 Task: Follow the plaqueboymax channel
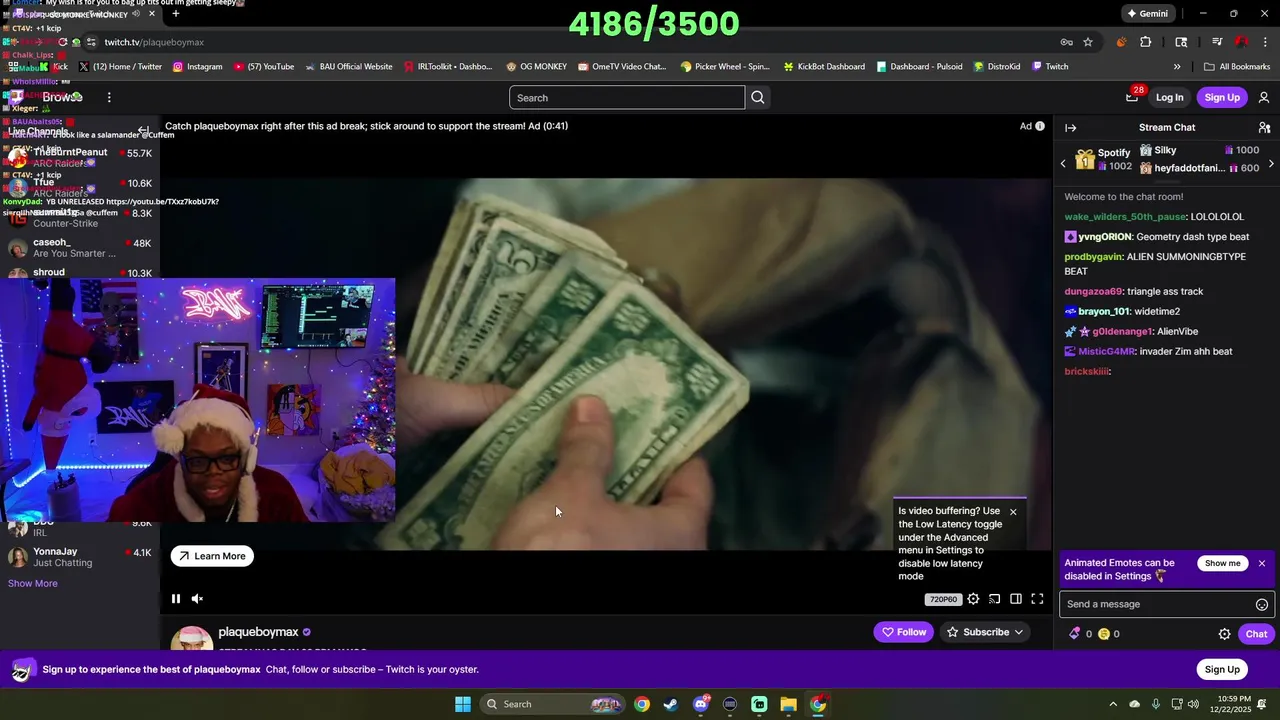coord(903,632)
